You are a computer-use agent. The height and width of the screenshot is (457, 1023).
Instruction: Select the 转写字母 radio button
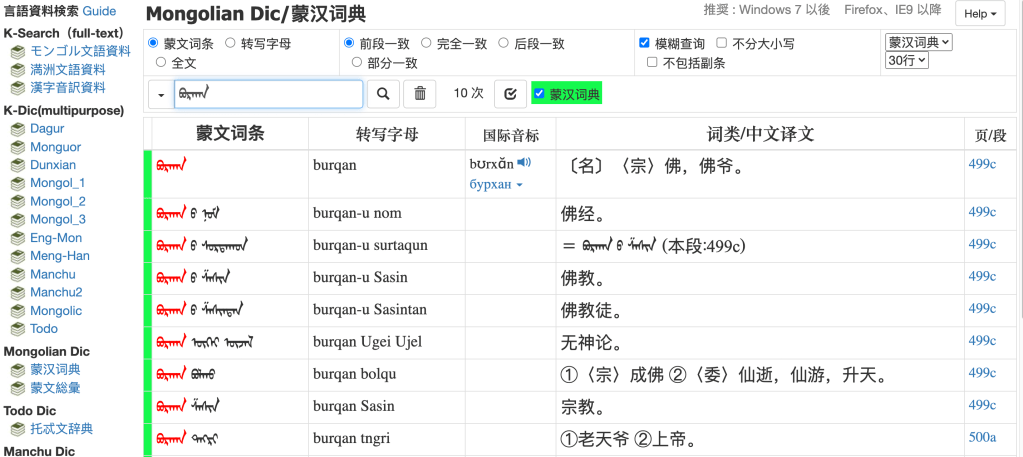pos(231,43)
